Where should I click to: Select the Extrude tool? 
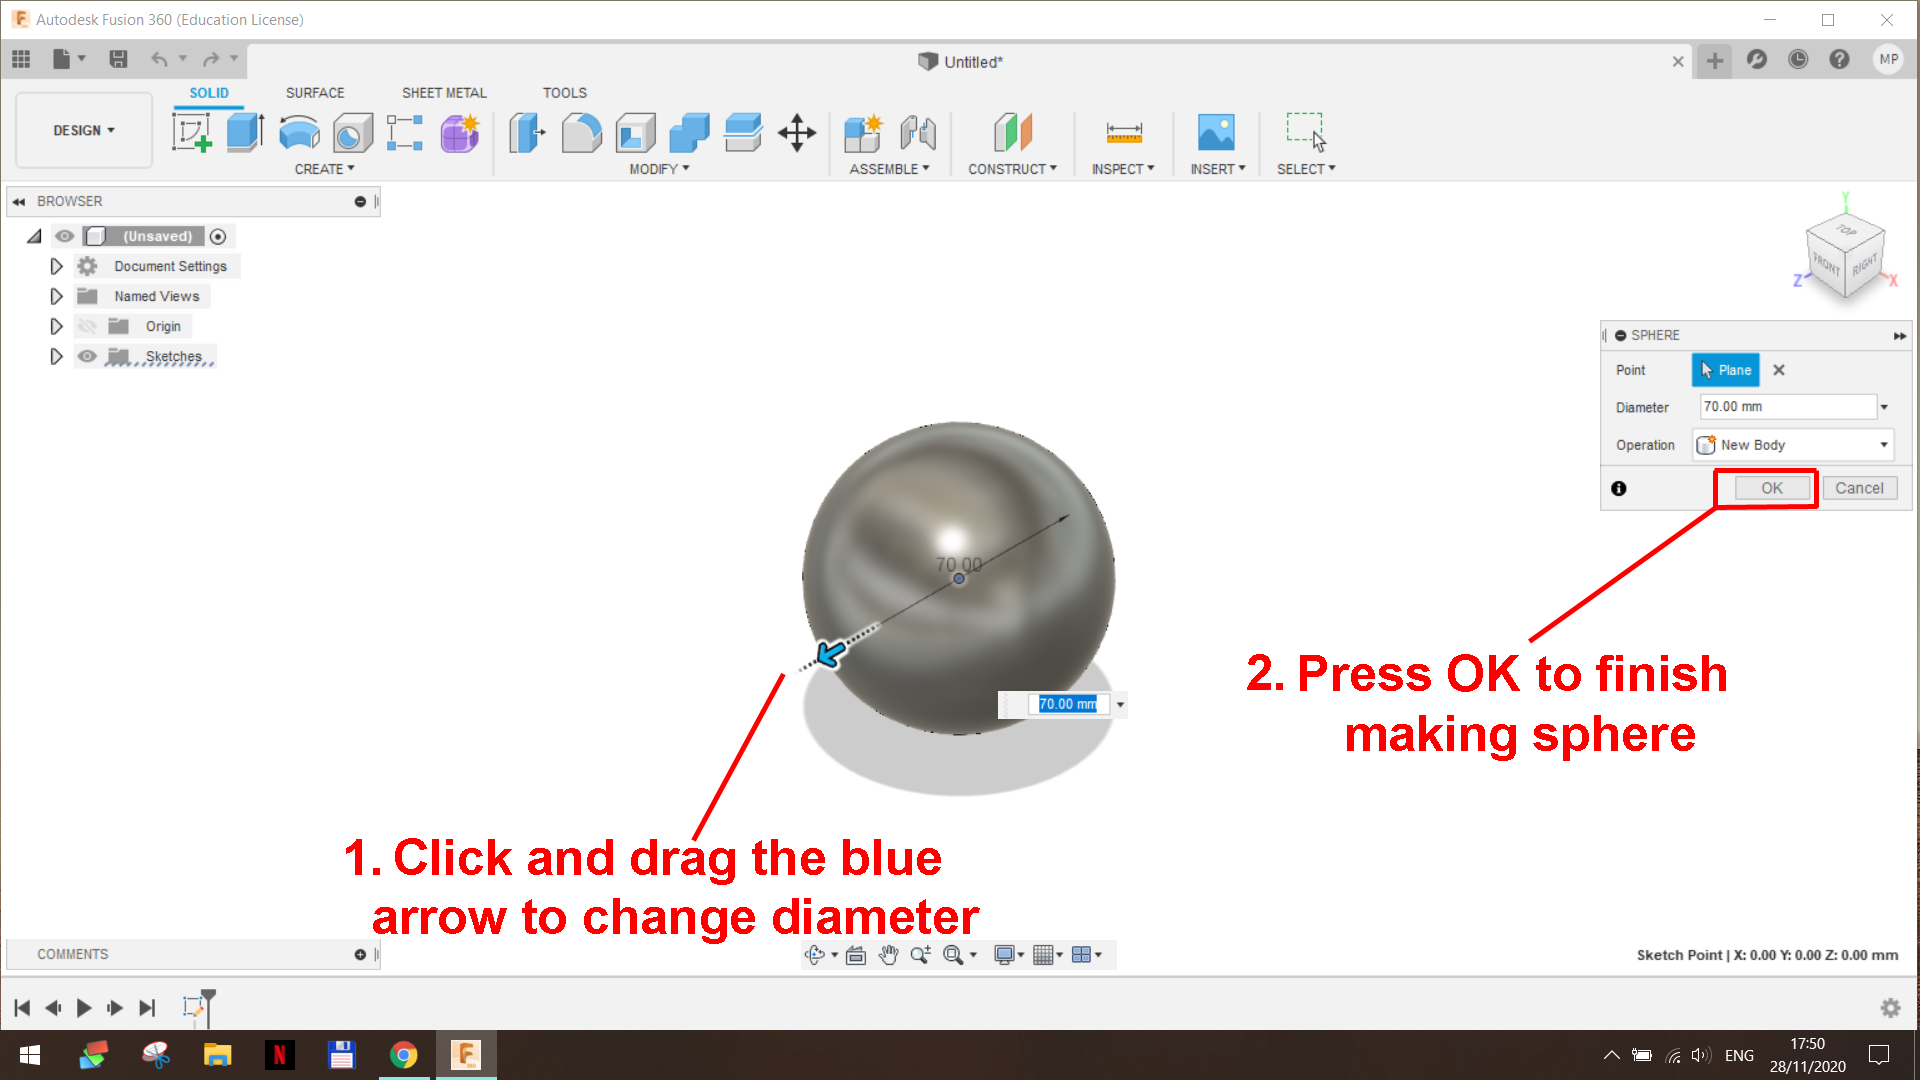[x=245, y=133]
